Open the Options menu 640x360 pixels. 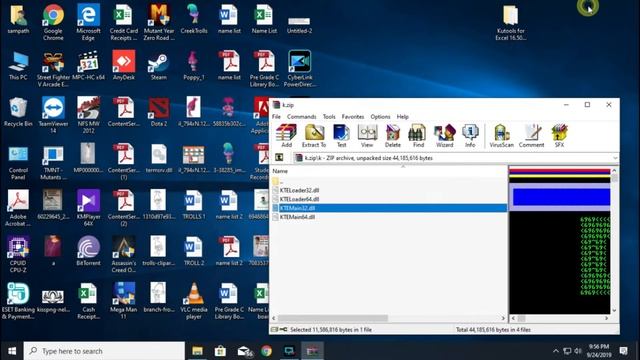pyautogui.click(x=380, y=117)
